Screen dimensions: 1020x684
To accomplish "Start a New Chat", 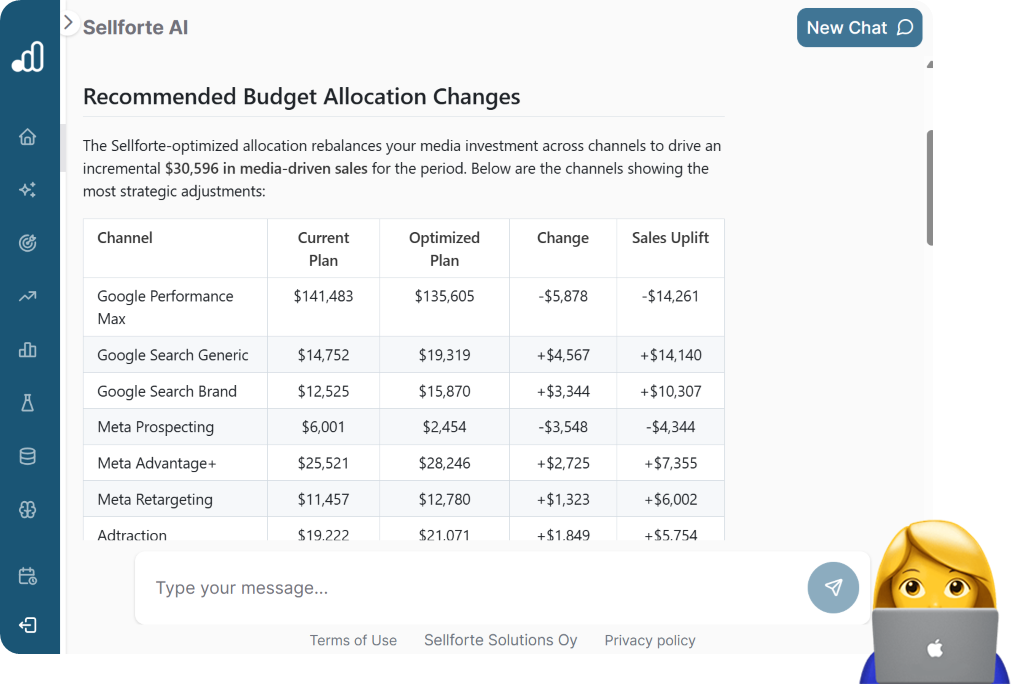I will click(859, 28).
